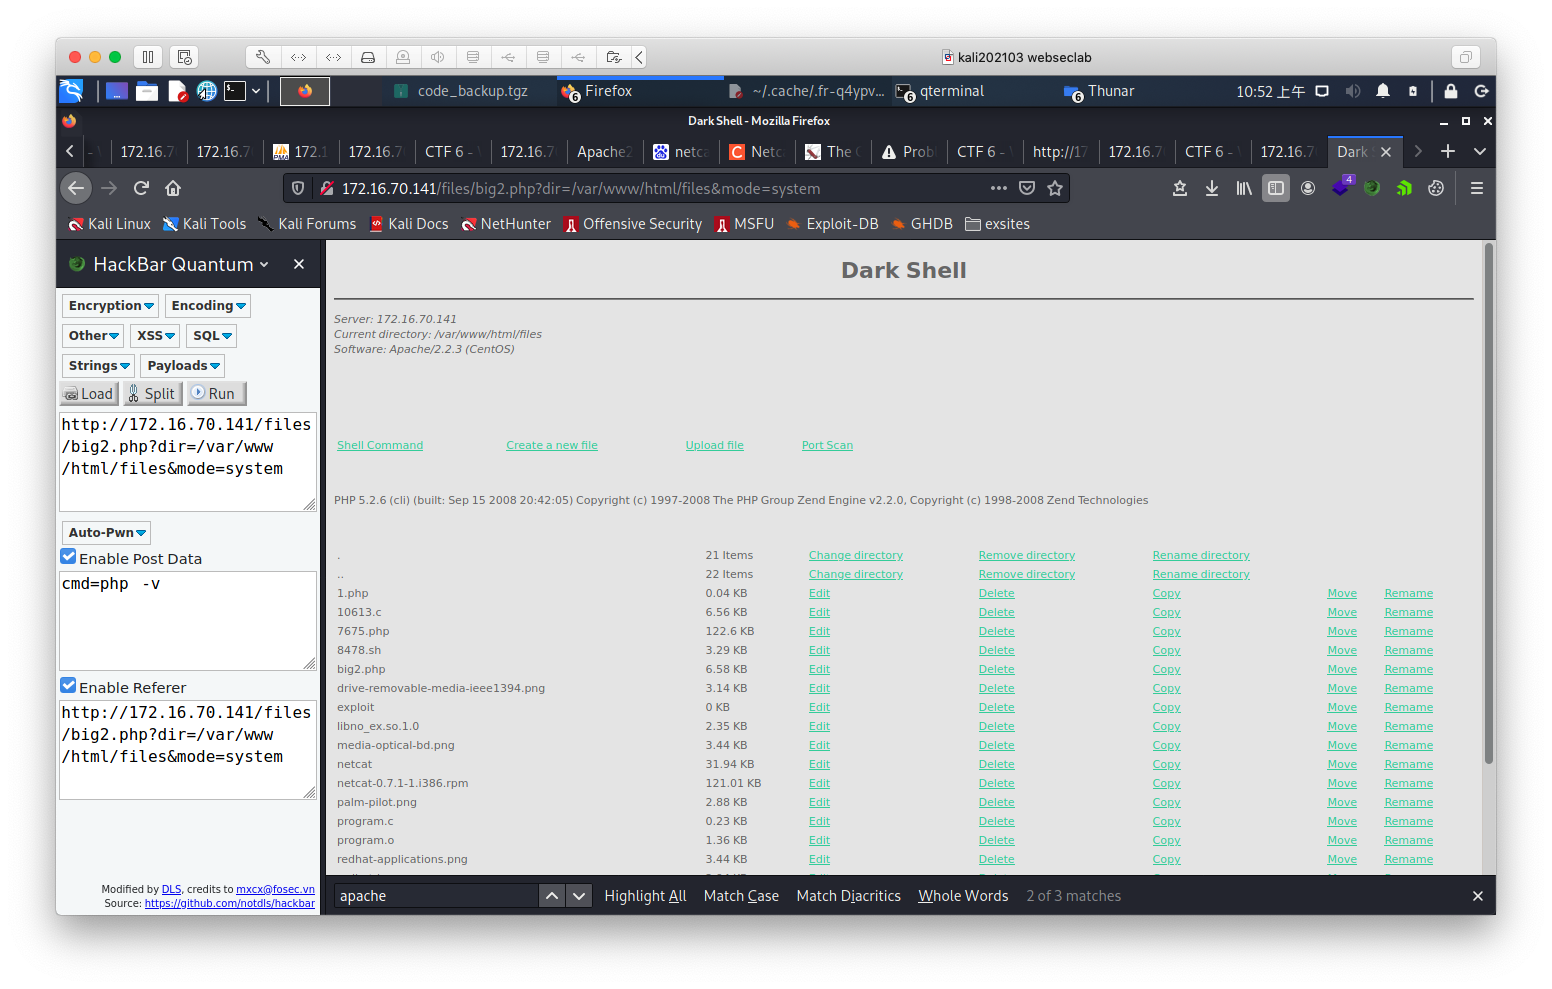Open VM settings wrench icon
Image resolution: width=1552 pixels, height=989 pixels.
[263, 57]
